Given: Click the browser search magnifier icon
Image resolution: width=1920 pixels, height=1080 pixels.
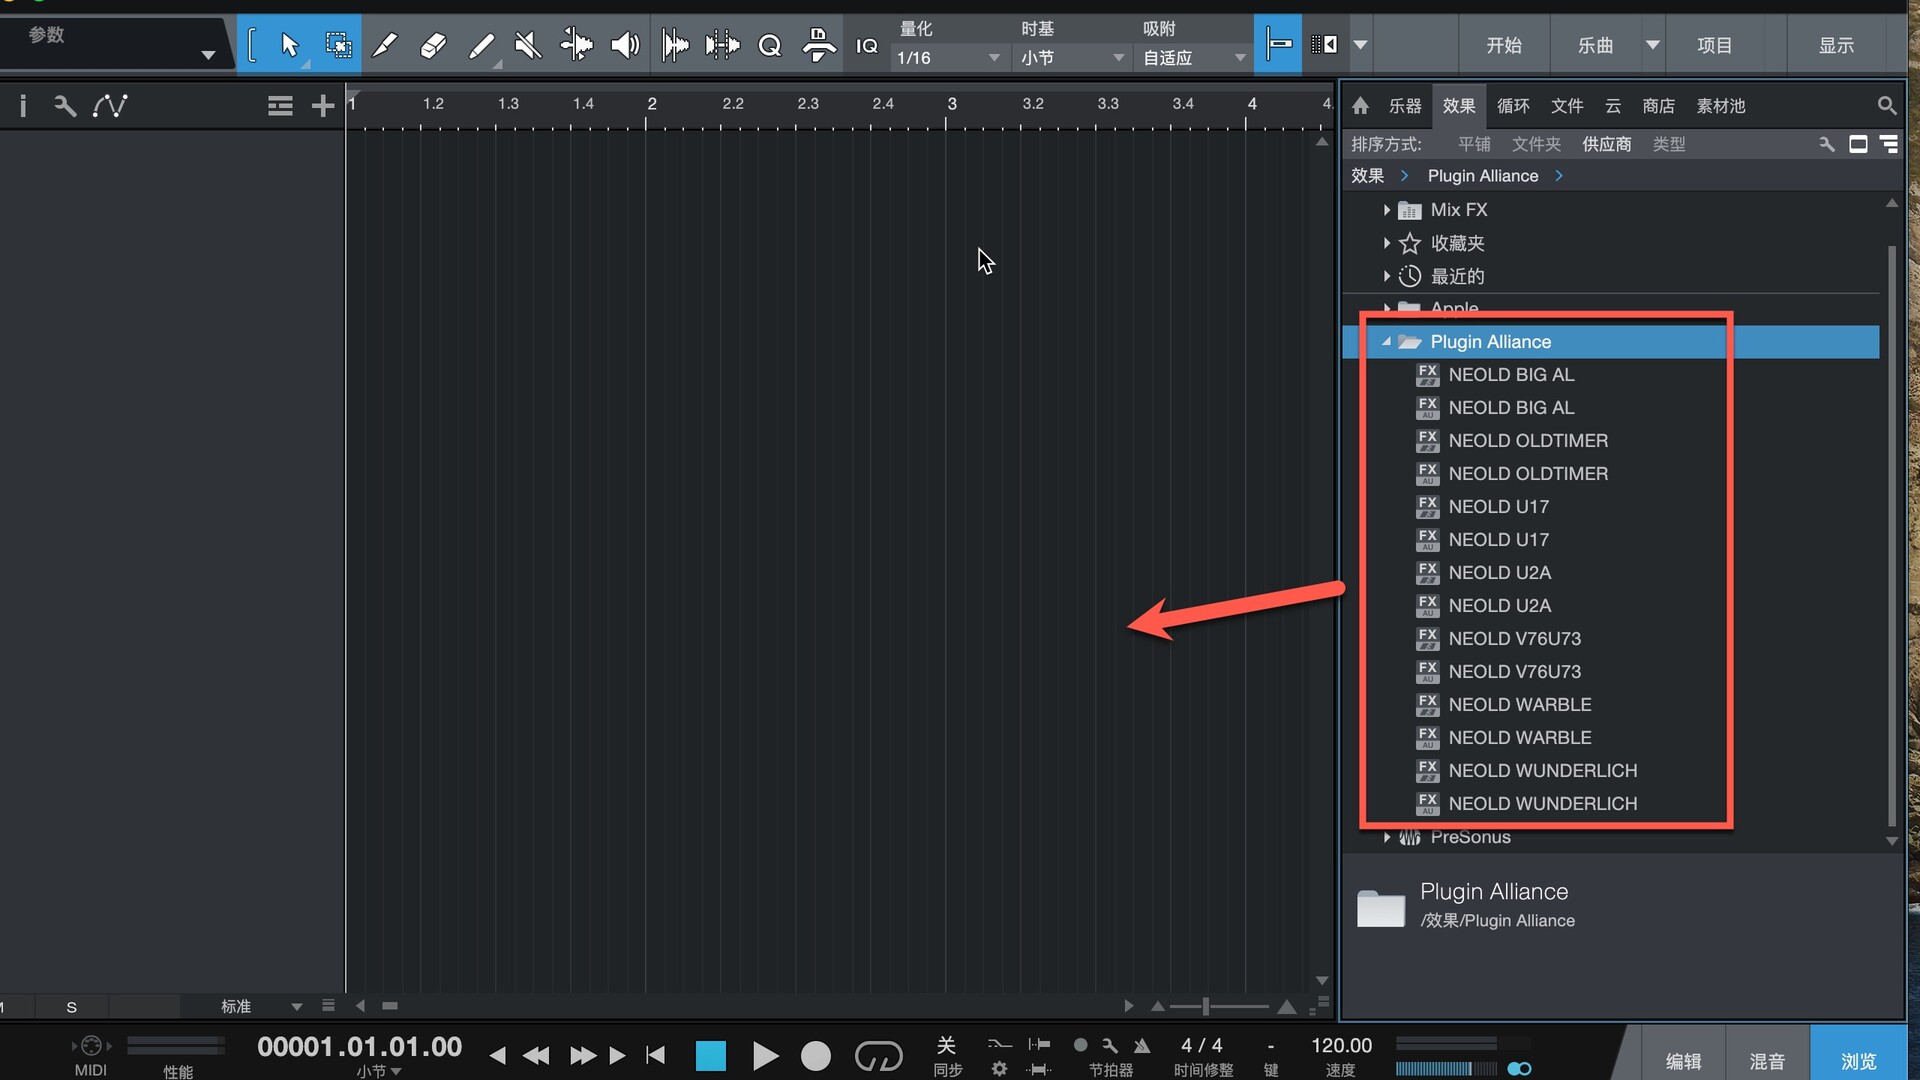Looking at the screenshot, I should [1886, 105].
